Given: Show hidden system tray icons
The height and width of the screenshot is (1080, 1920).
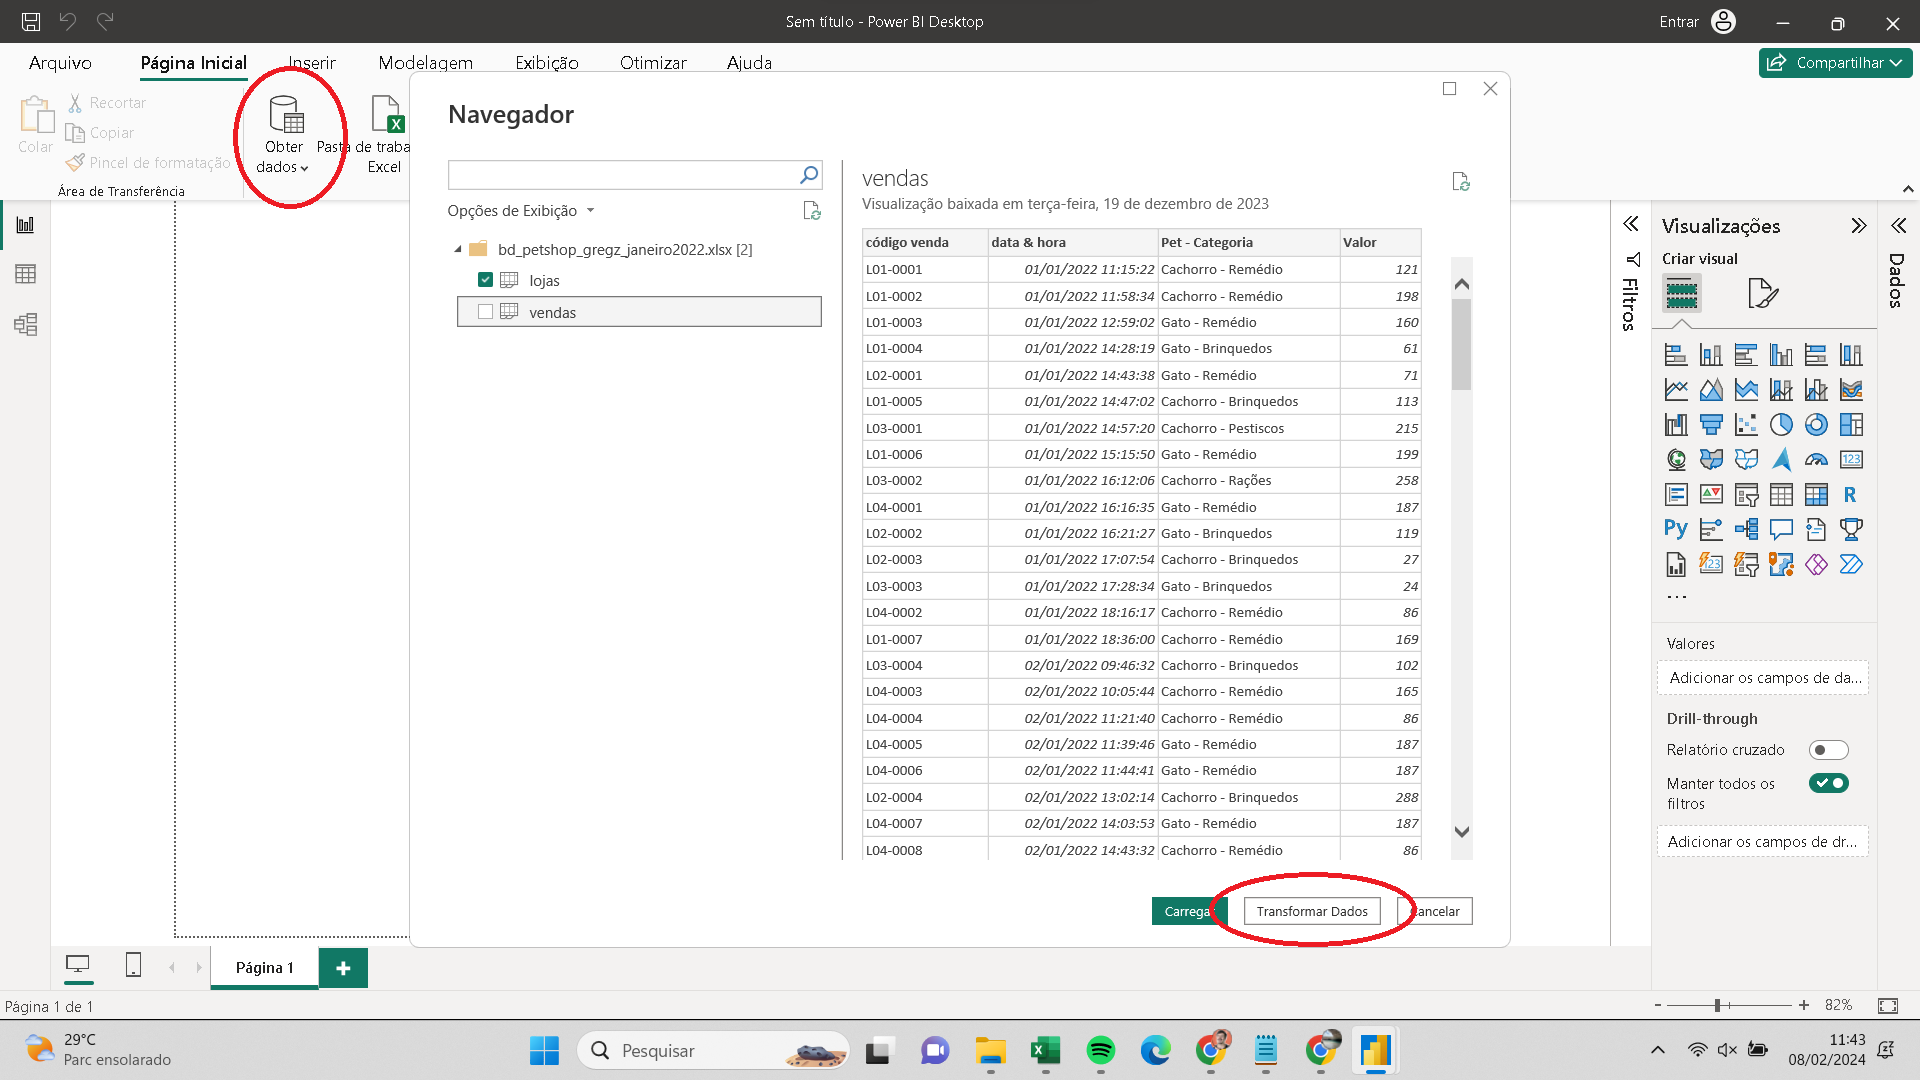Looking at the screenshot, I should [1657, 1050].
